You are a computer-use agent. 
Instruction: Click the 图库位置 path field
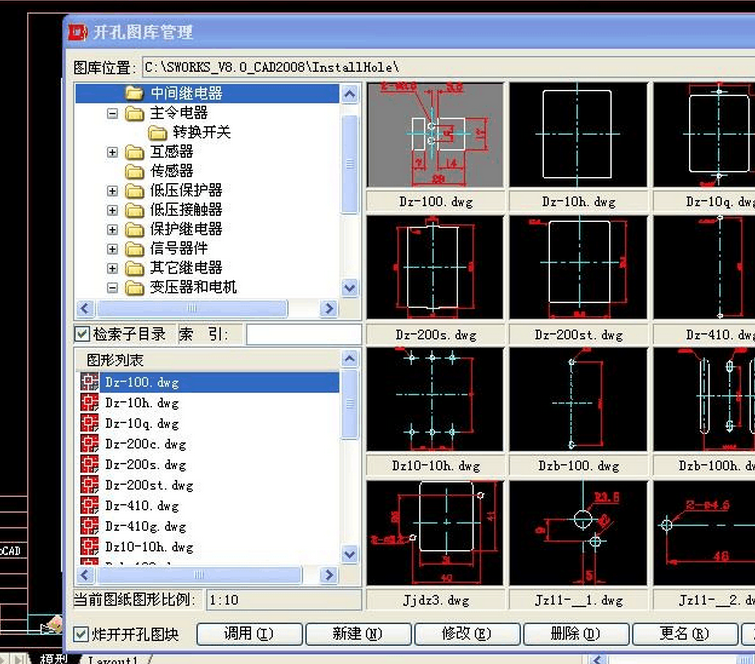(x=448, y=67)
